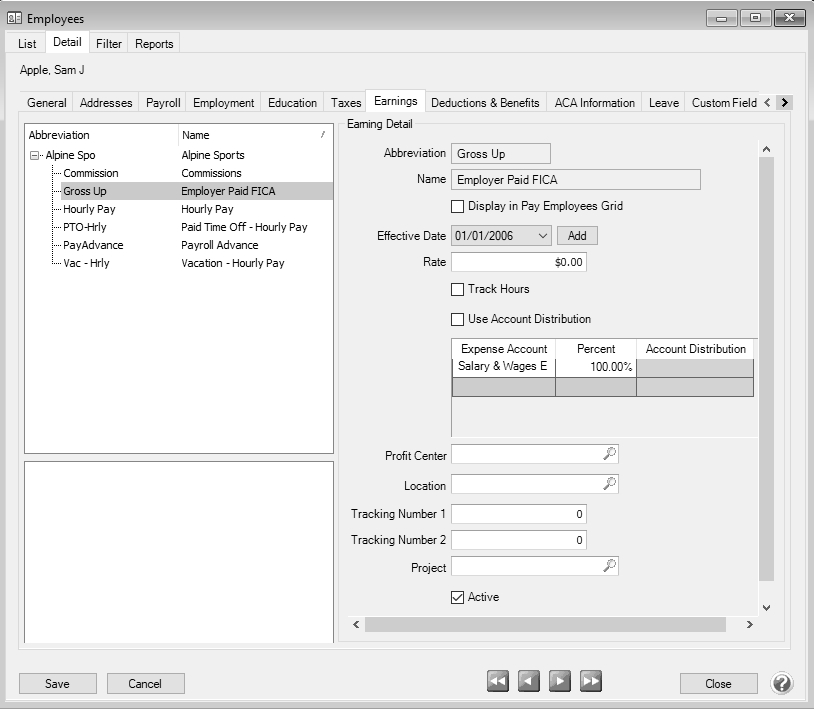Check the Track Hours checkbox
Viewport: 814px width, 709px height.
click(x=458, y=289)
